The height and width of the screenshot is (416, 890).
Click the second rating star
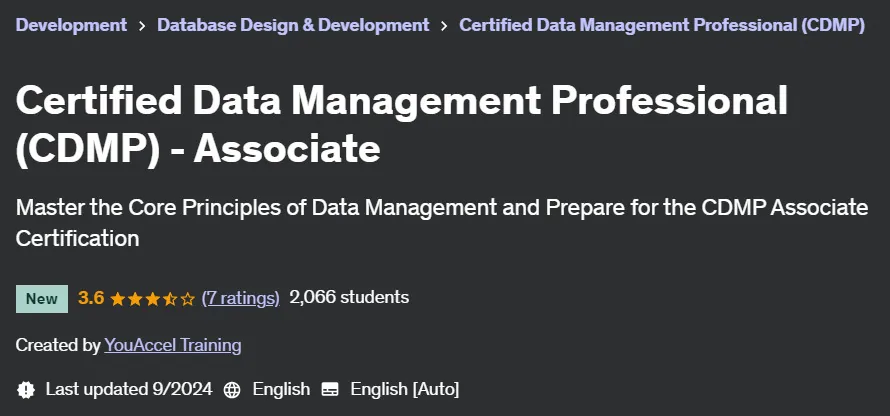pyautogui.click(x=135, y=299)
